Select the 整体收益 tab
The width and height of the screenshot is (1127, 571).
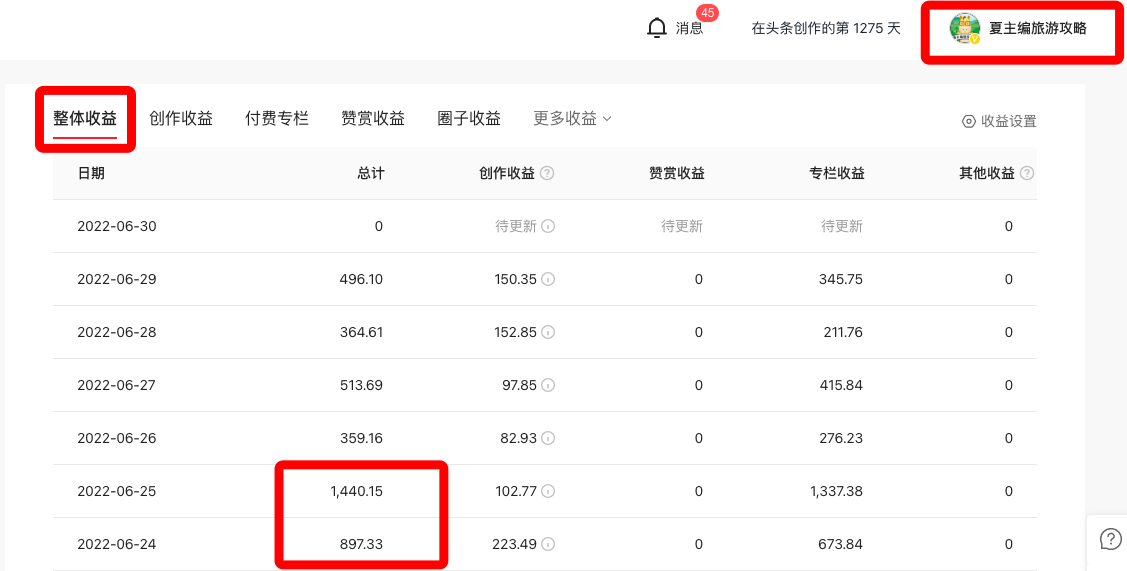point(85,119)
